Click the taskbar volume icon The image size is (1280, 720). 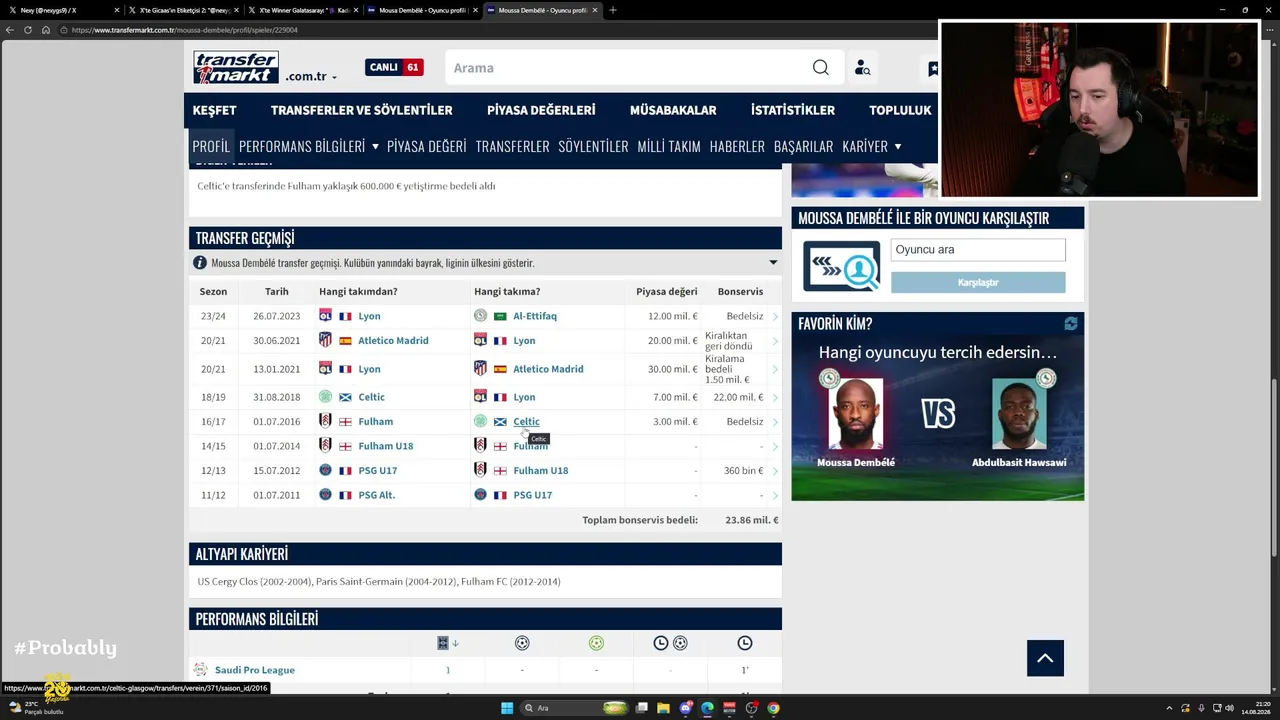coord(1229,708)
